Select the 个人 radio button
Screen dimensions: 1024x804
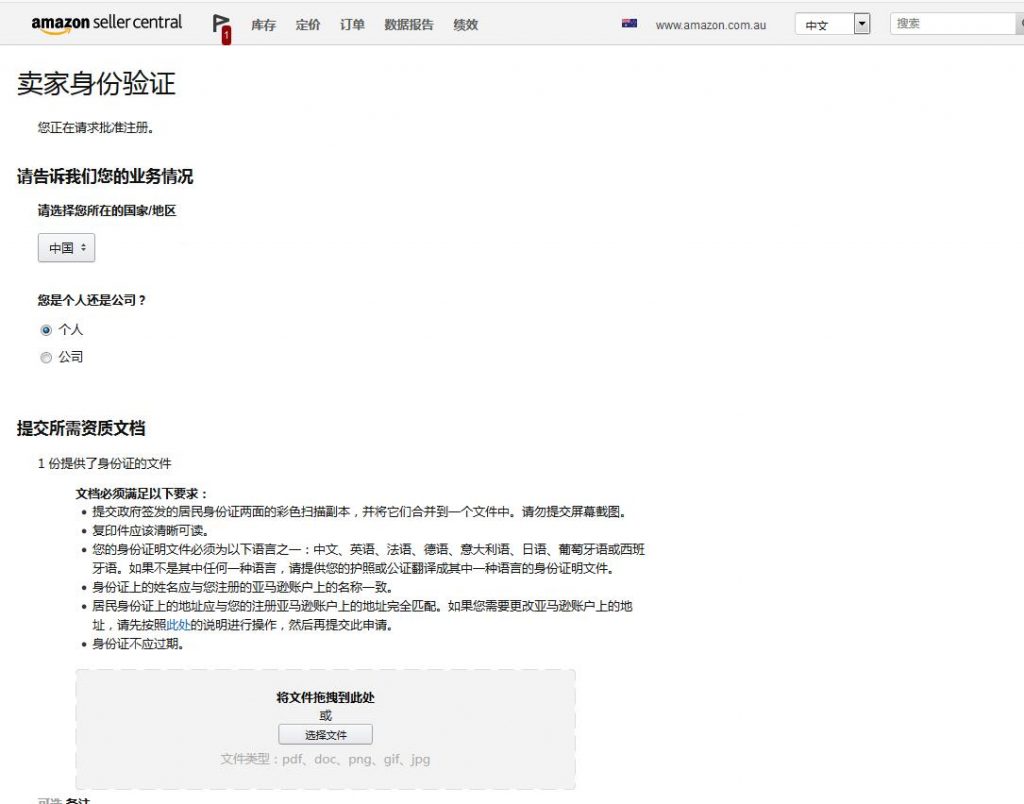pos(46,330)
